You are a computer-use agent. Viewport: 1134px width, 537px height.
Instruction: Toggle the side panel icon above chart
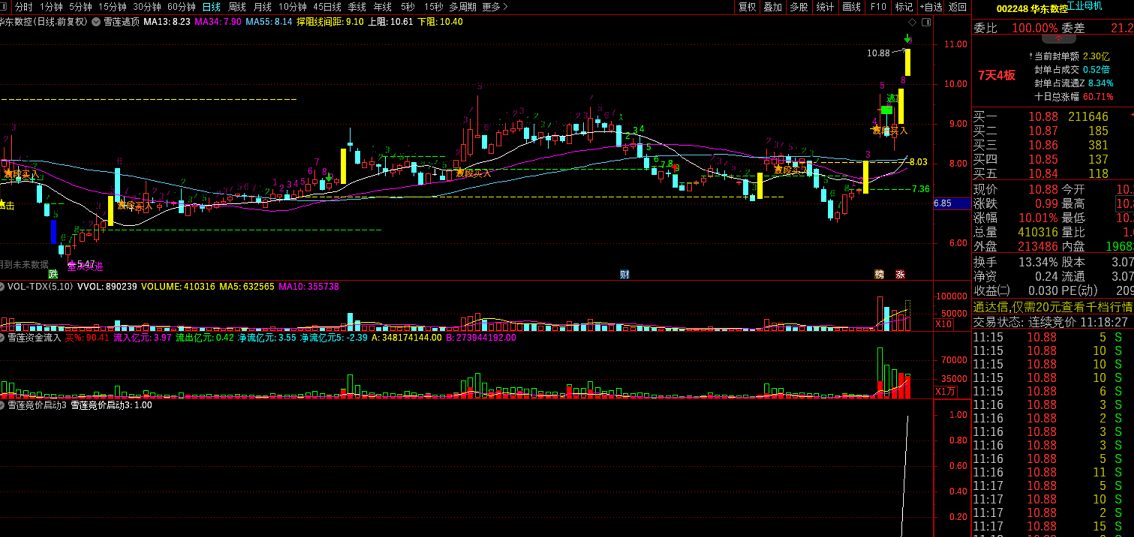tap(924, 22)
